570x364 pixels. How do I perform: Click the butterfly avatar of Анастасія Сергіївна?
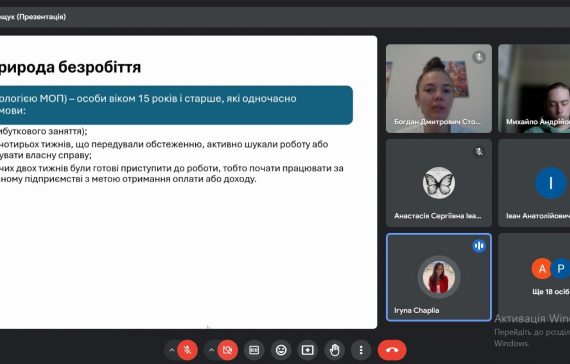pos(439,183)
